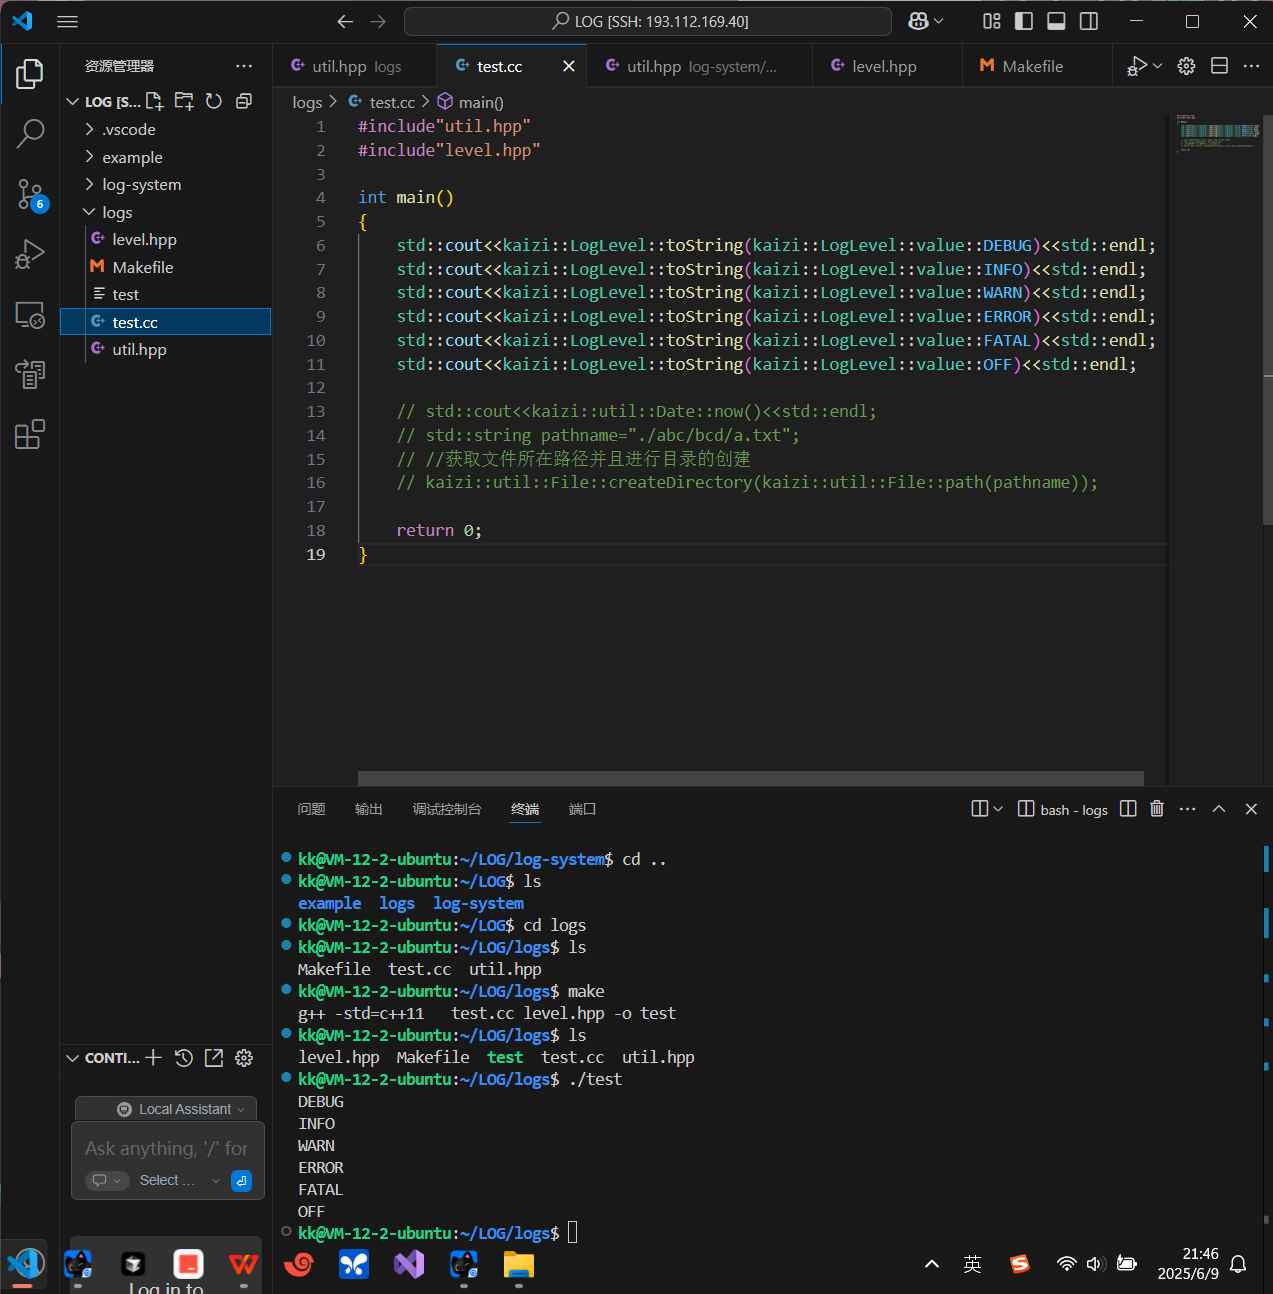Switch to the 调试控制台 debug console tab
The height and width of the screenshot is (1294, 1273).
click(x=447, y=809)
